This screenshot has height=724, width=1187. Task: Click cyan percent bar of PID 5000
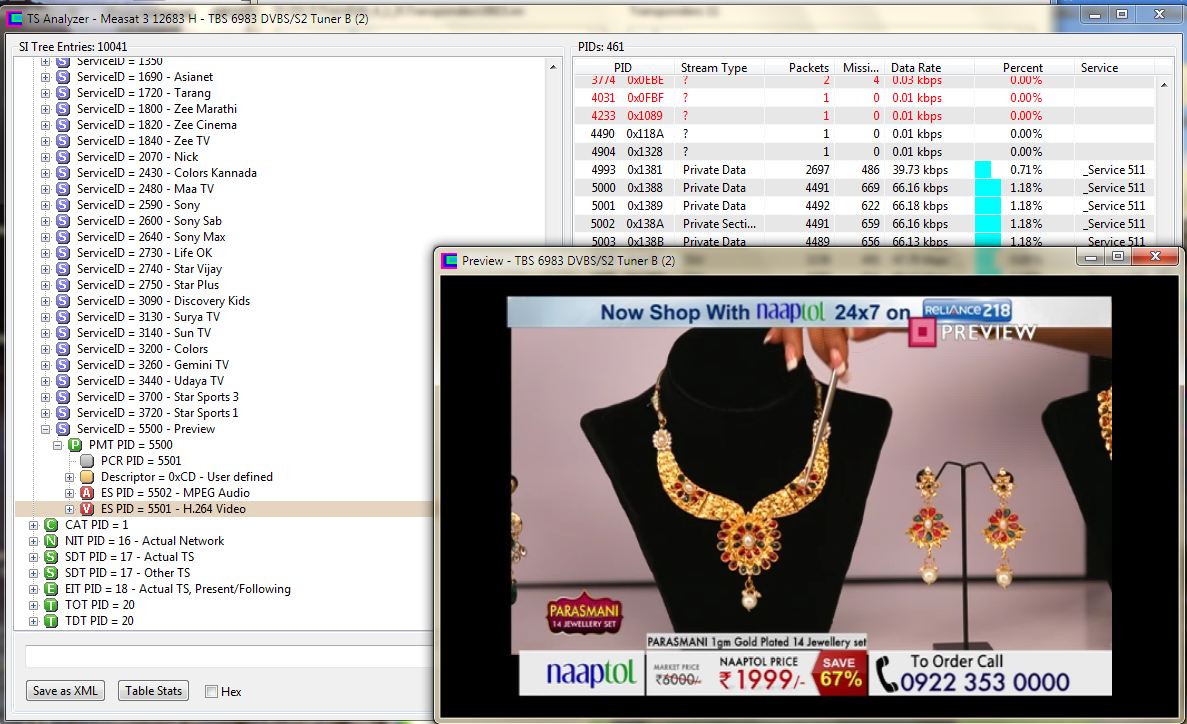pos(988,188)
